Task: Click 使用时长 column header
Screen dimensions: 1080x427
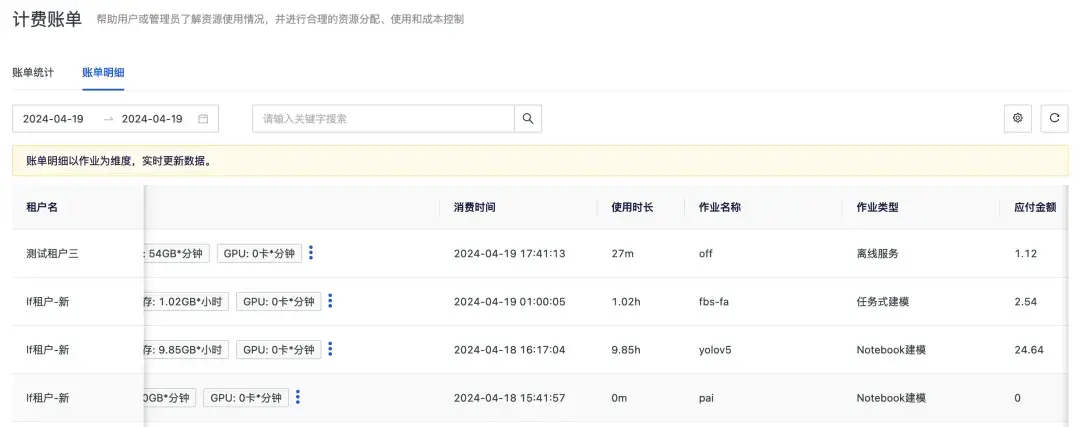Action: coord(632,207)
